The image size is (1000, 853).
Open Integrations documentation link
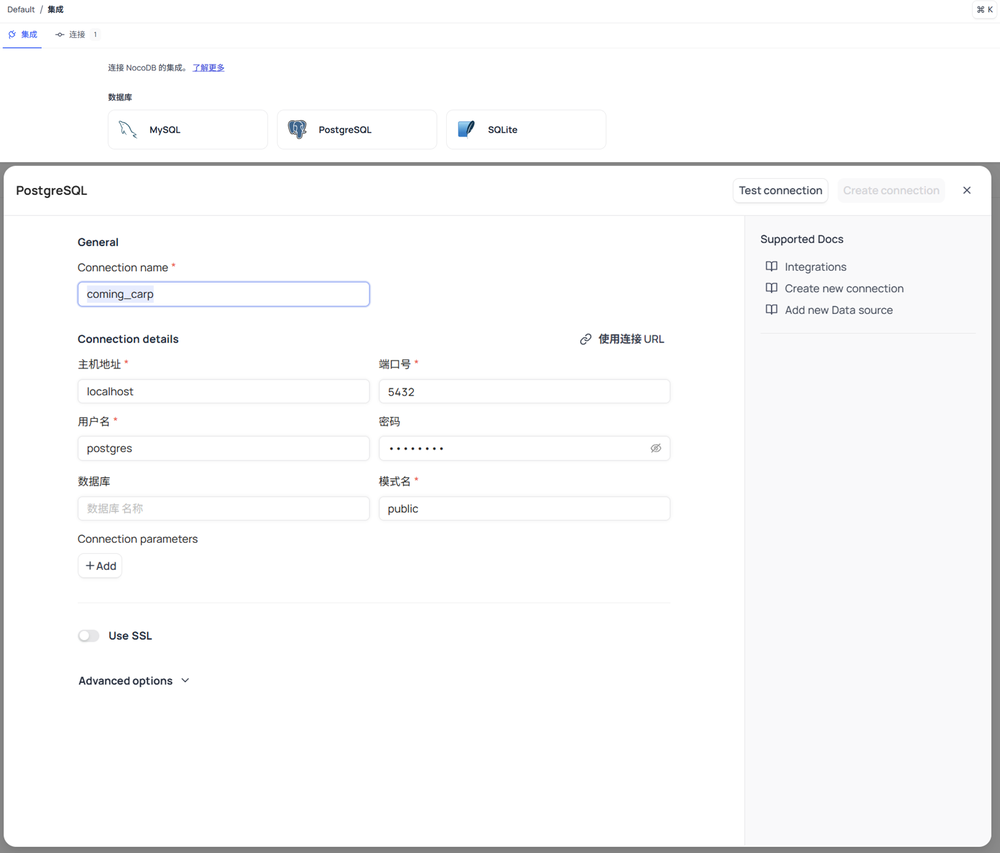click(x=815, y=266)
